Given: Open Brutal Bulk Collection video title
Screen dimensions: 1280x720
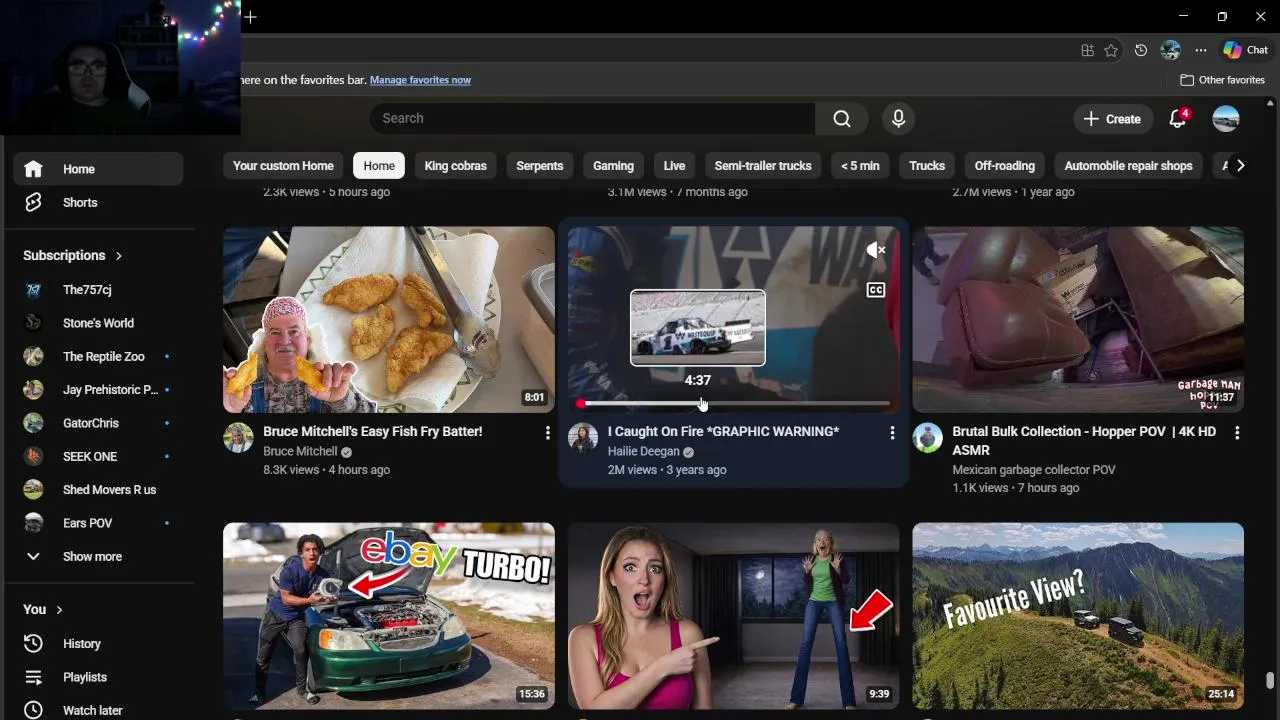Looking at the screenshot, I should click(x=1084, y=441).
